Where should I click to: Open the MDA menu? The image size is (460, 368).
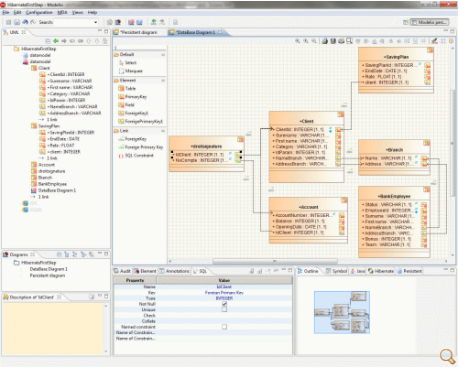62,12
